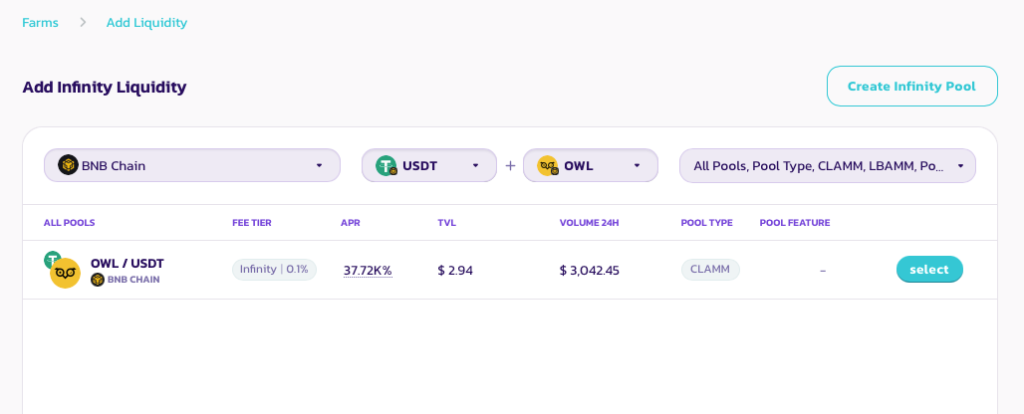
Task: Click the OWL token icon in selector
Action: (547, 166)
